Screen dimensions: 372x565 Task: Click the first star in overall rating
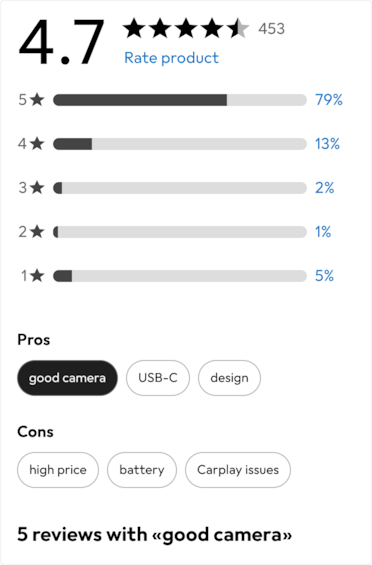[x=134, y=28]
